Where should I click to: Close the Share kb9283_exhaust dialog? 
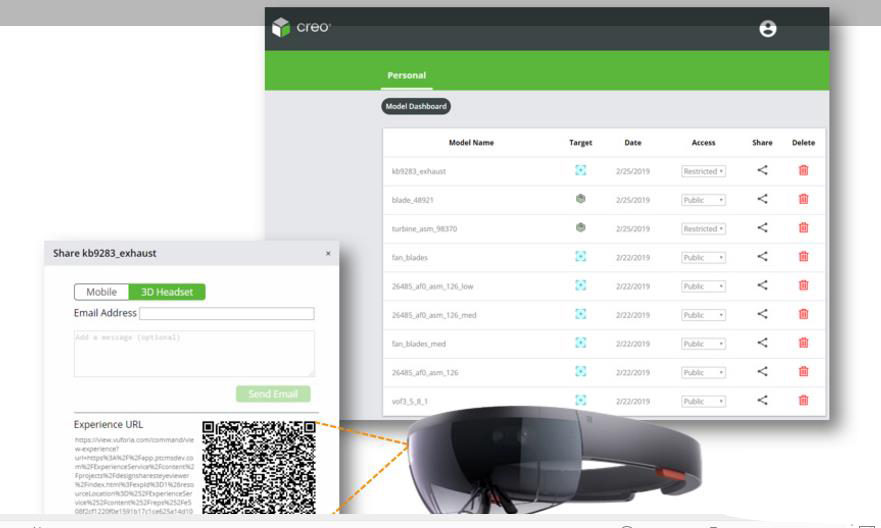[x=327, y=254]
